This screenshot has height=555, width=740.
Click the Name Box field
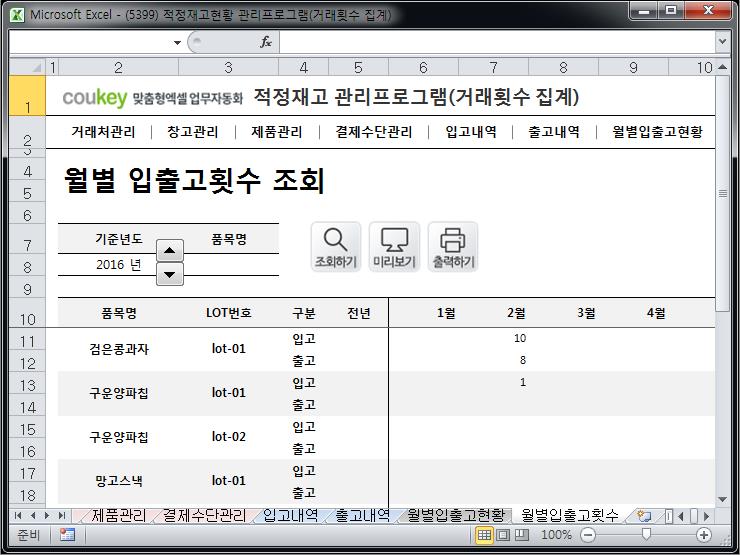click(91, 42)
